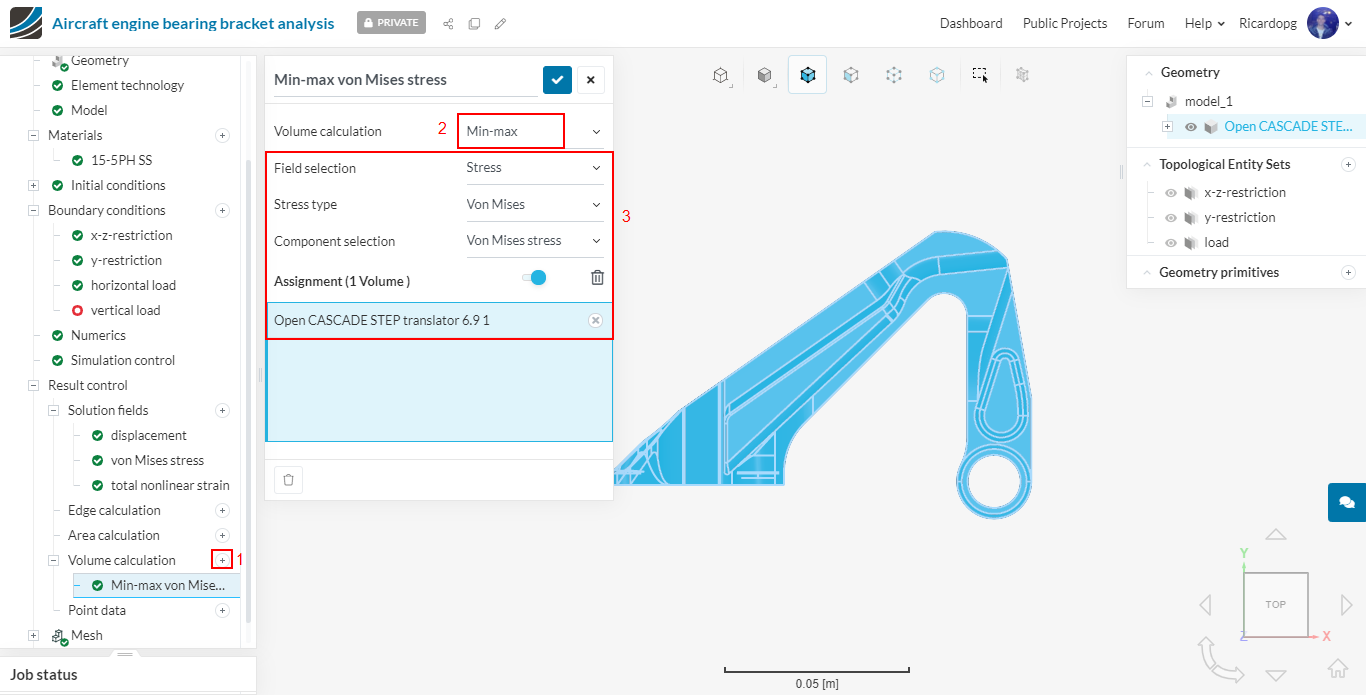Open the Volume calculation Min-max dropdown
This screenshot has width=1366, height=695.
click(x=535, y=131)
